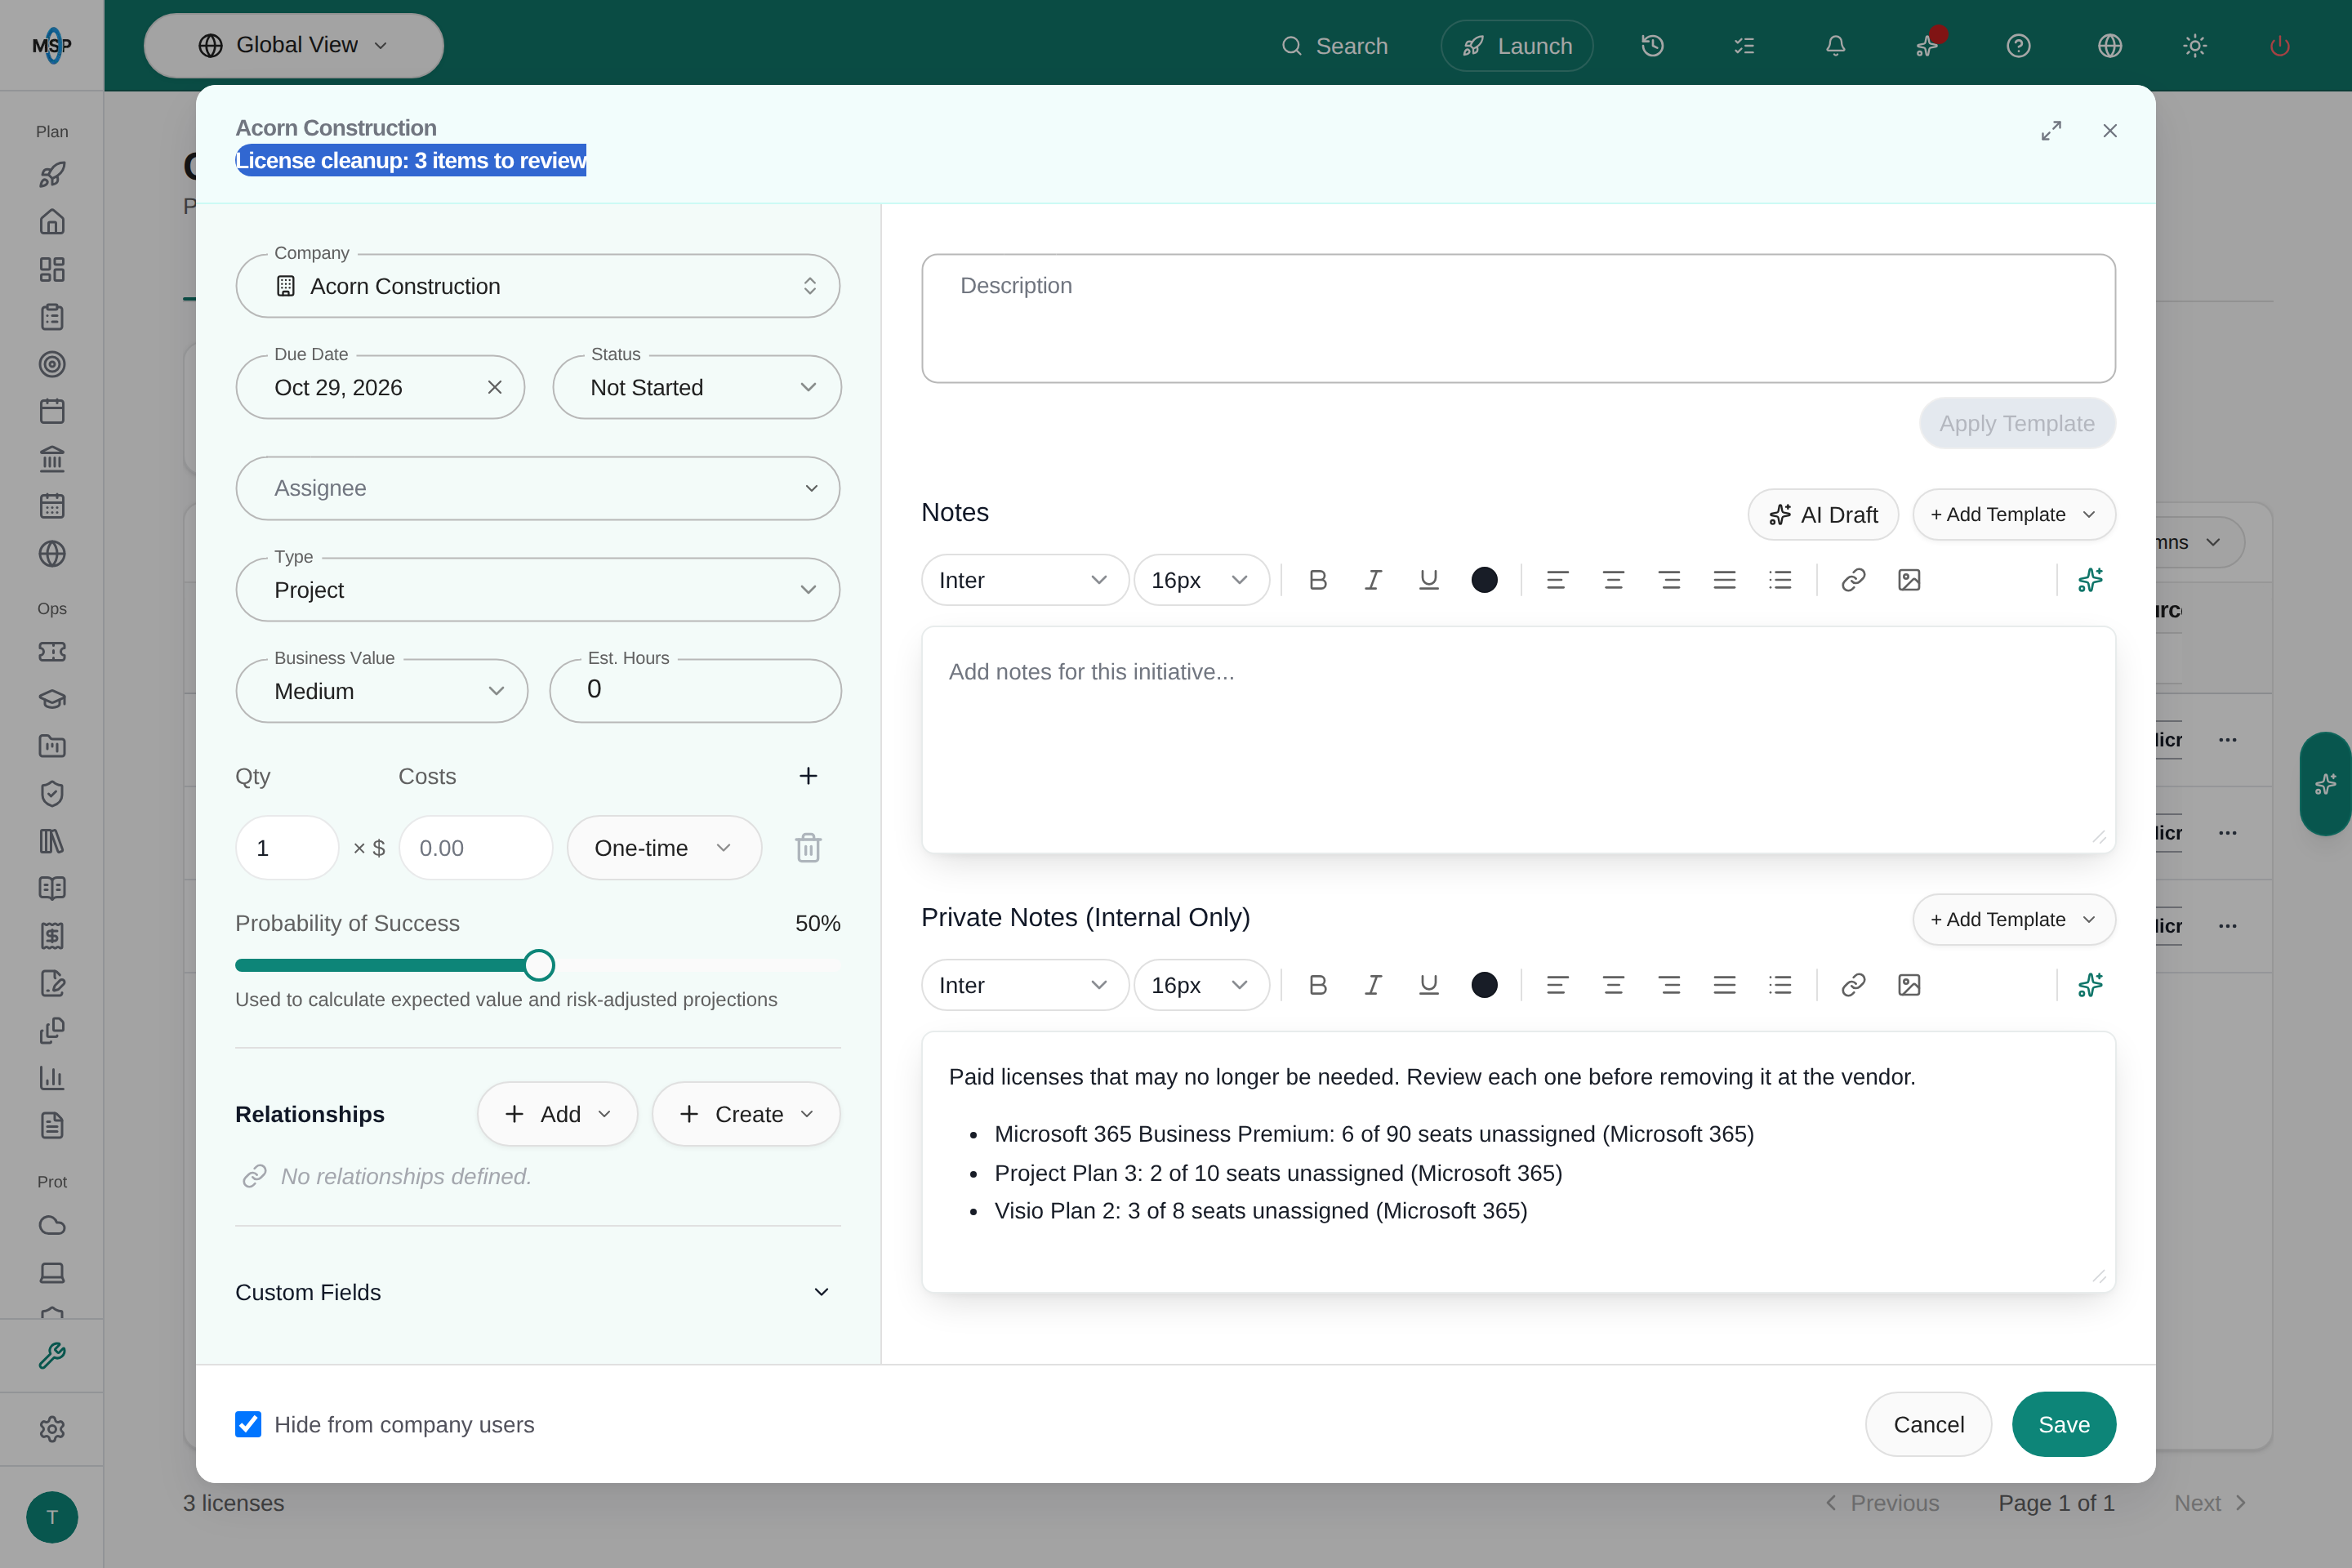
Task: Apply bullet list in Private Notes toolbar
Action: tap(1780, 985)
